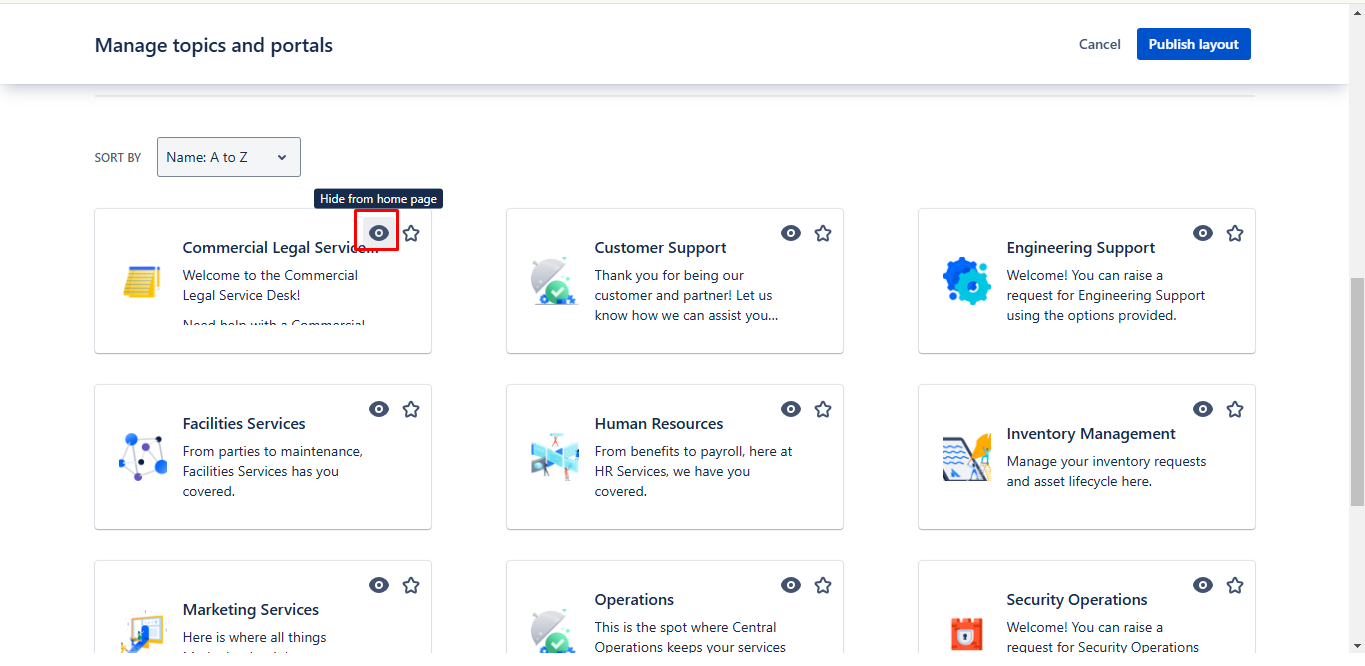
Task: Star the Facilities Services portal
Action: [x=411, y=409]
